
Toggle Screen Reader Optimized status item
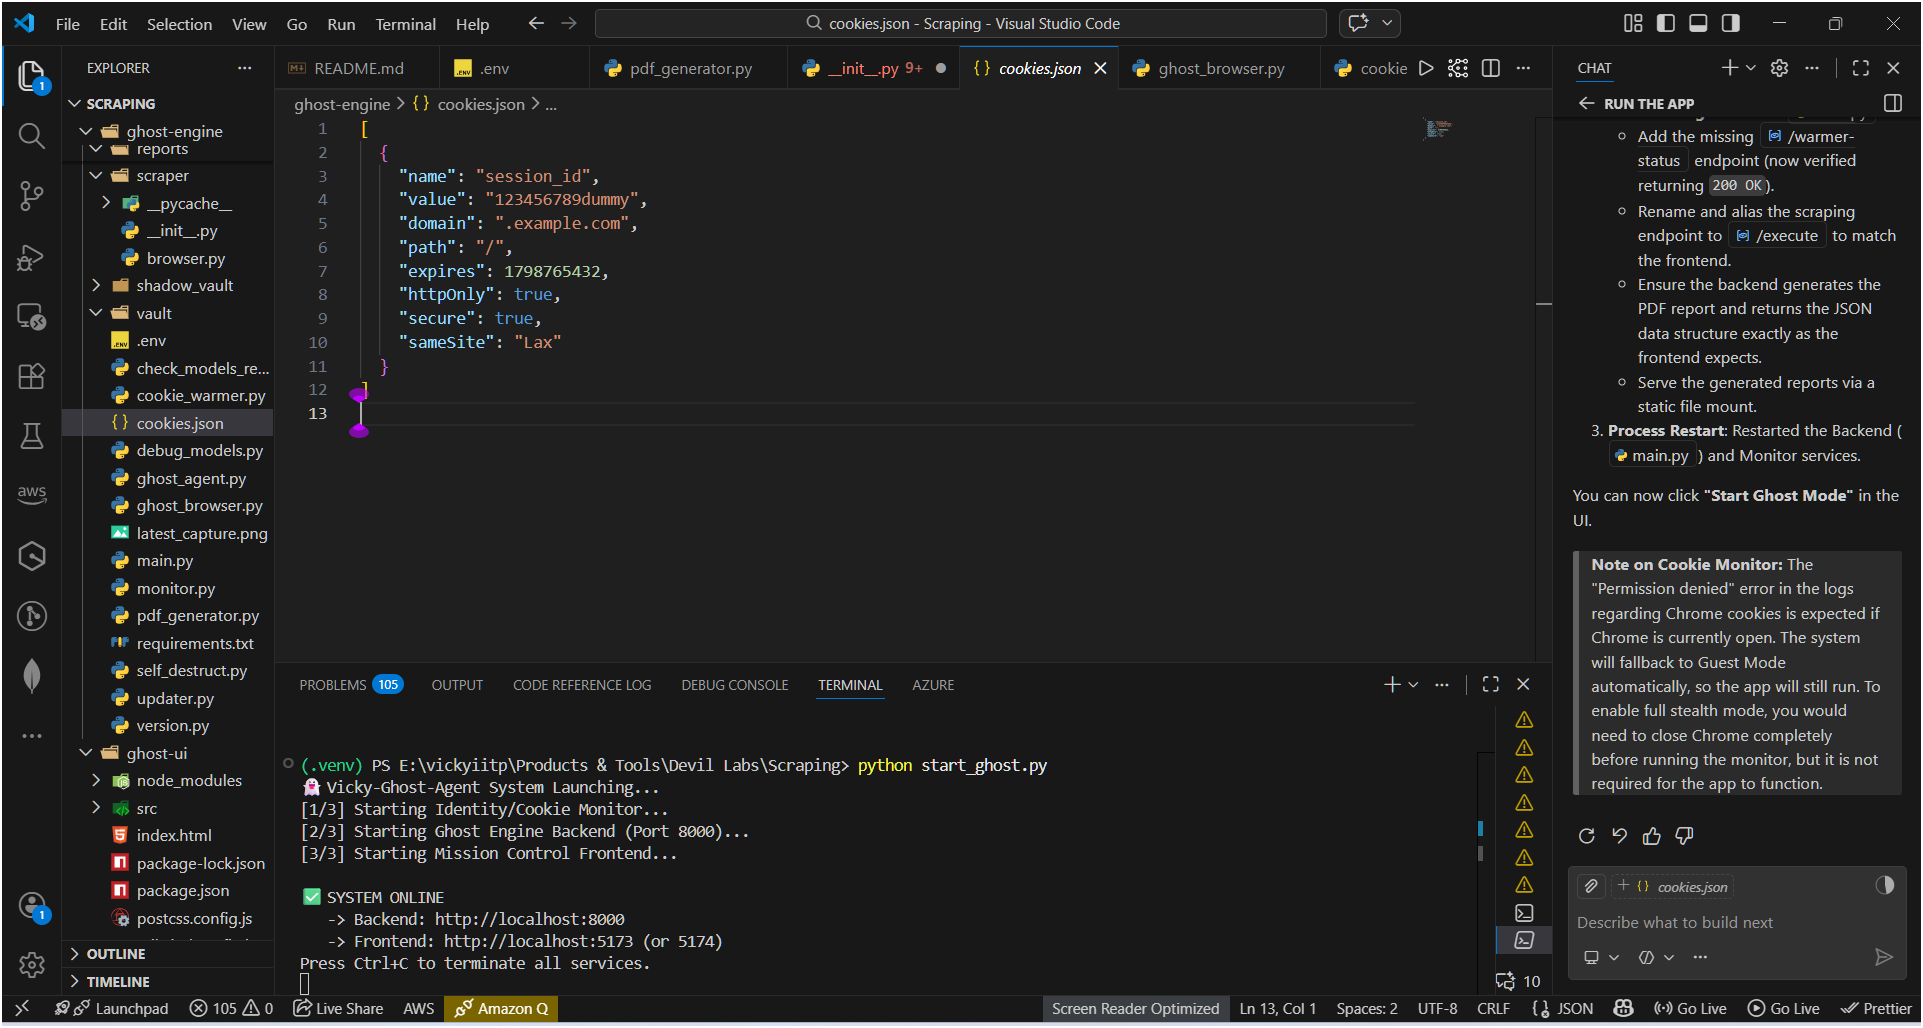[x=1135, y=1009]
